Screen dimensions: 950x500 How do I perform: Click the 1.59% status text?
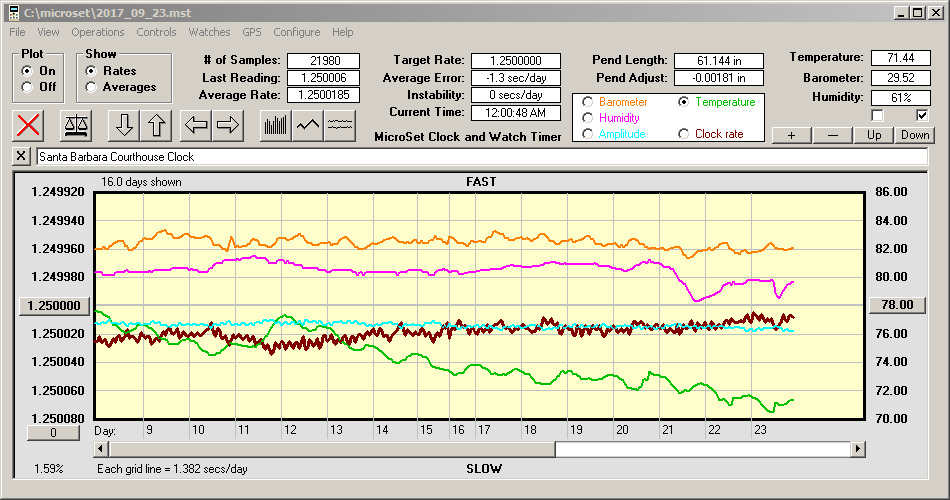coord(48,468)
